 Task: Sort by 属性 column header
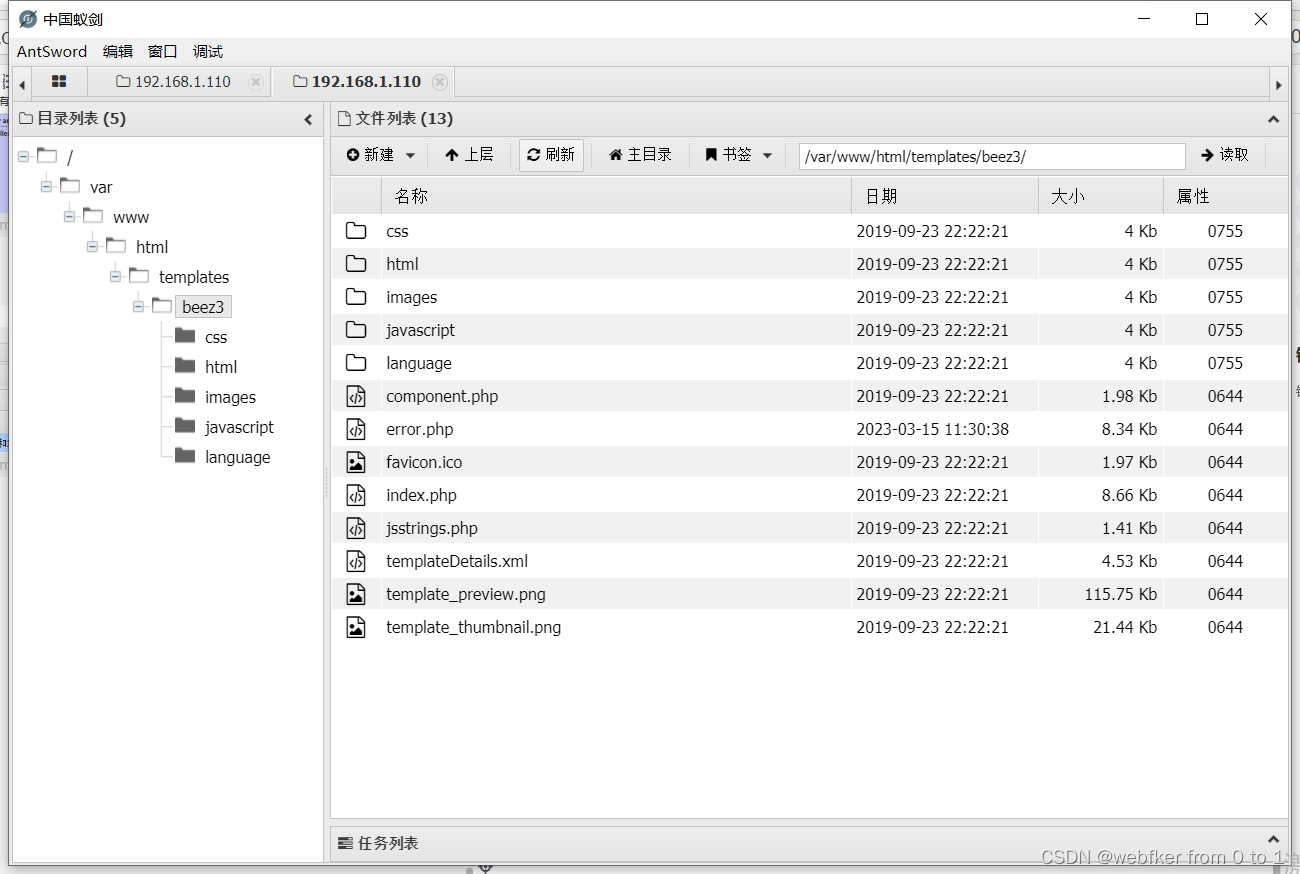(1225, 196)
